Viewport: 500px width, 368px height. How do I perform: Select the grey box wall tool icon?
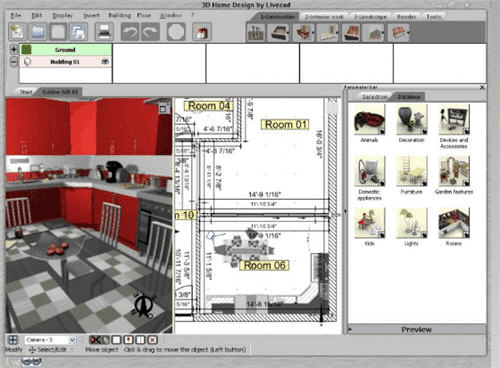click(x=278, y=33)
